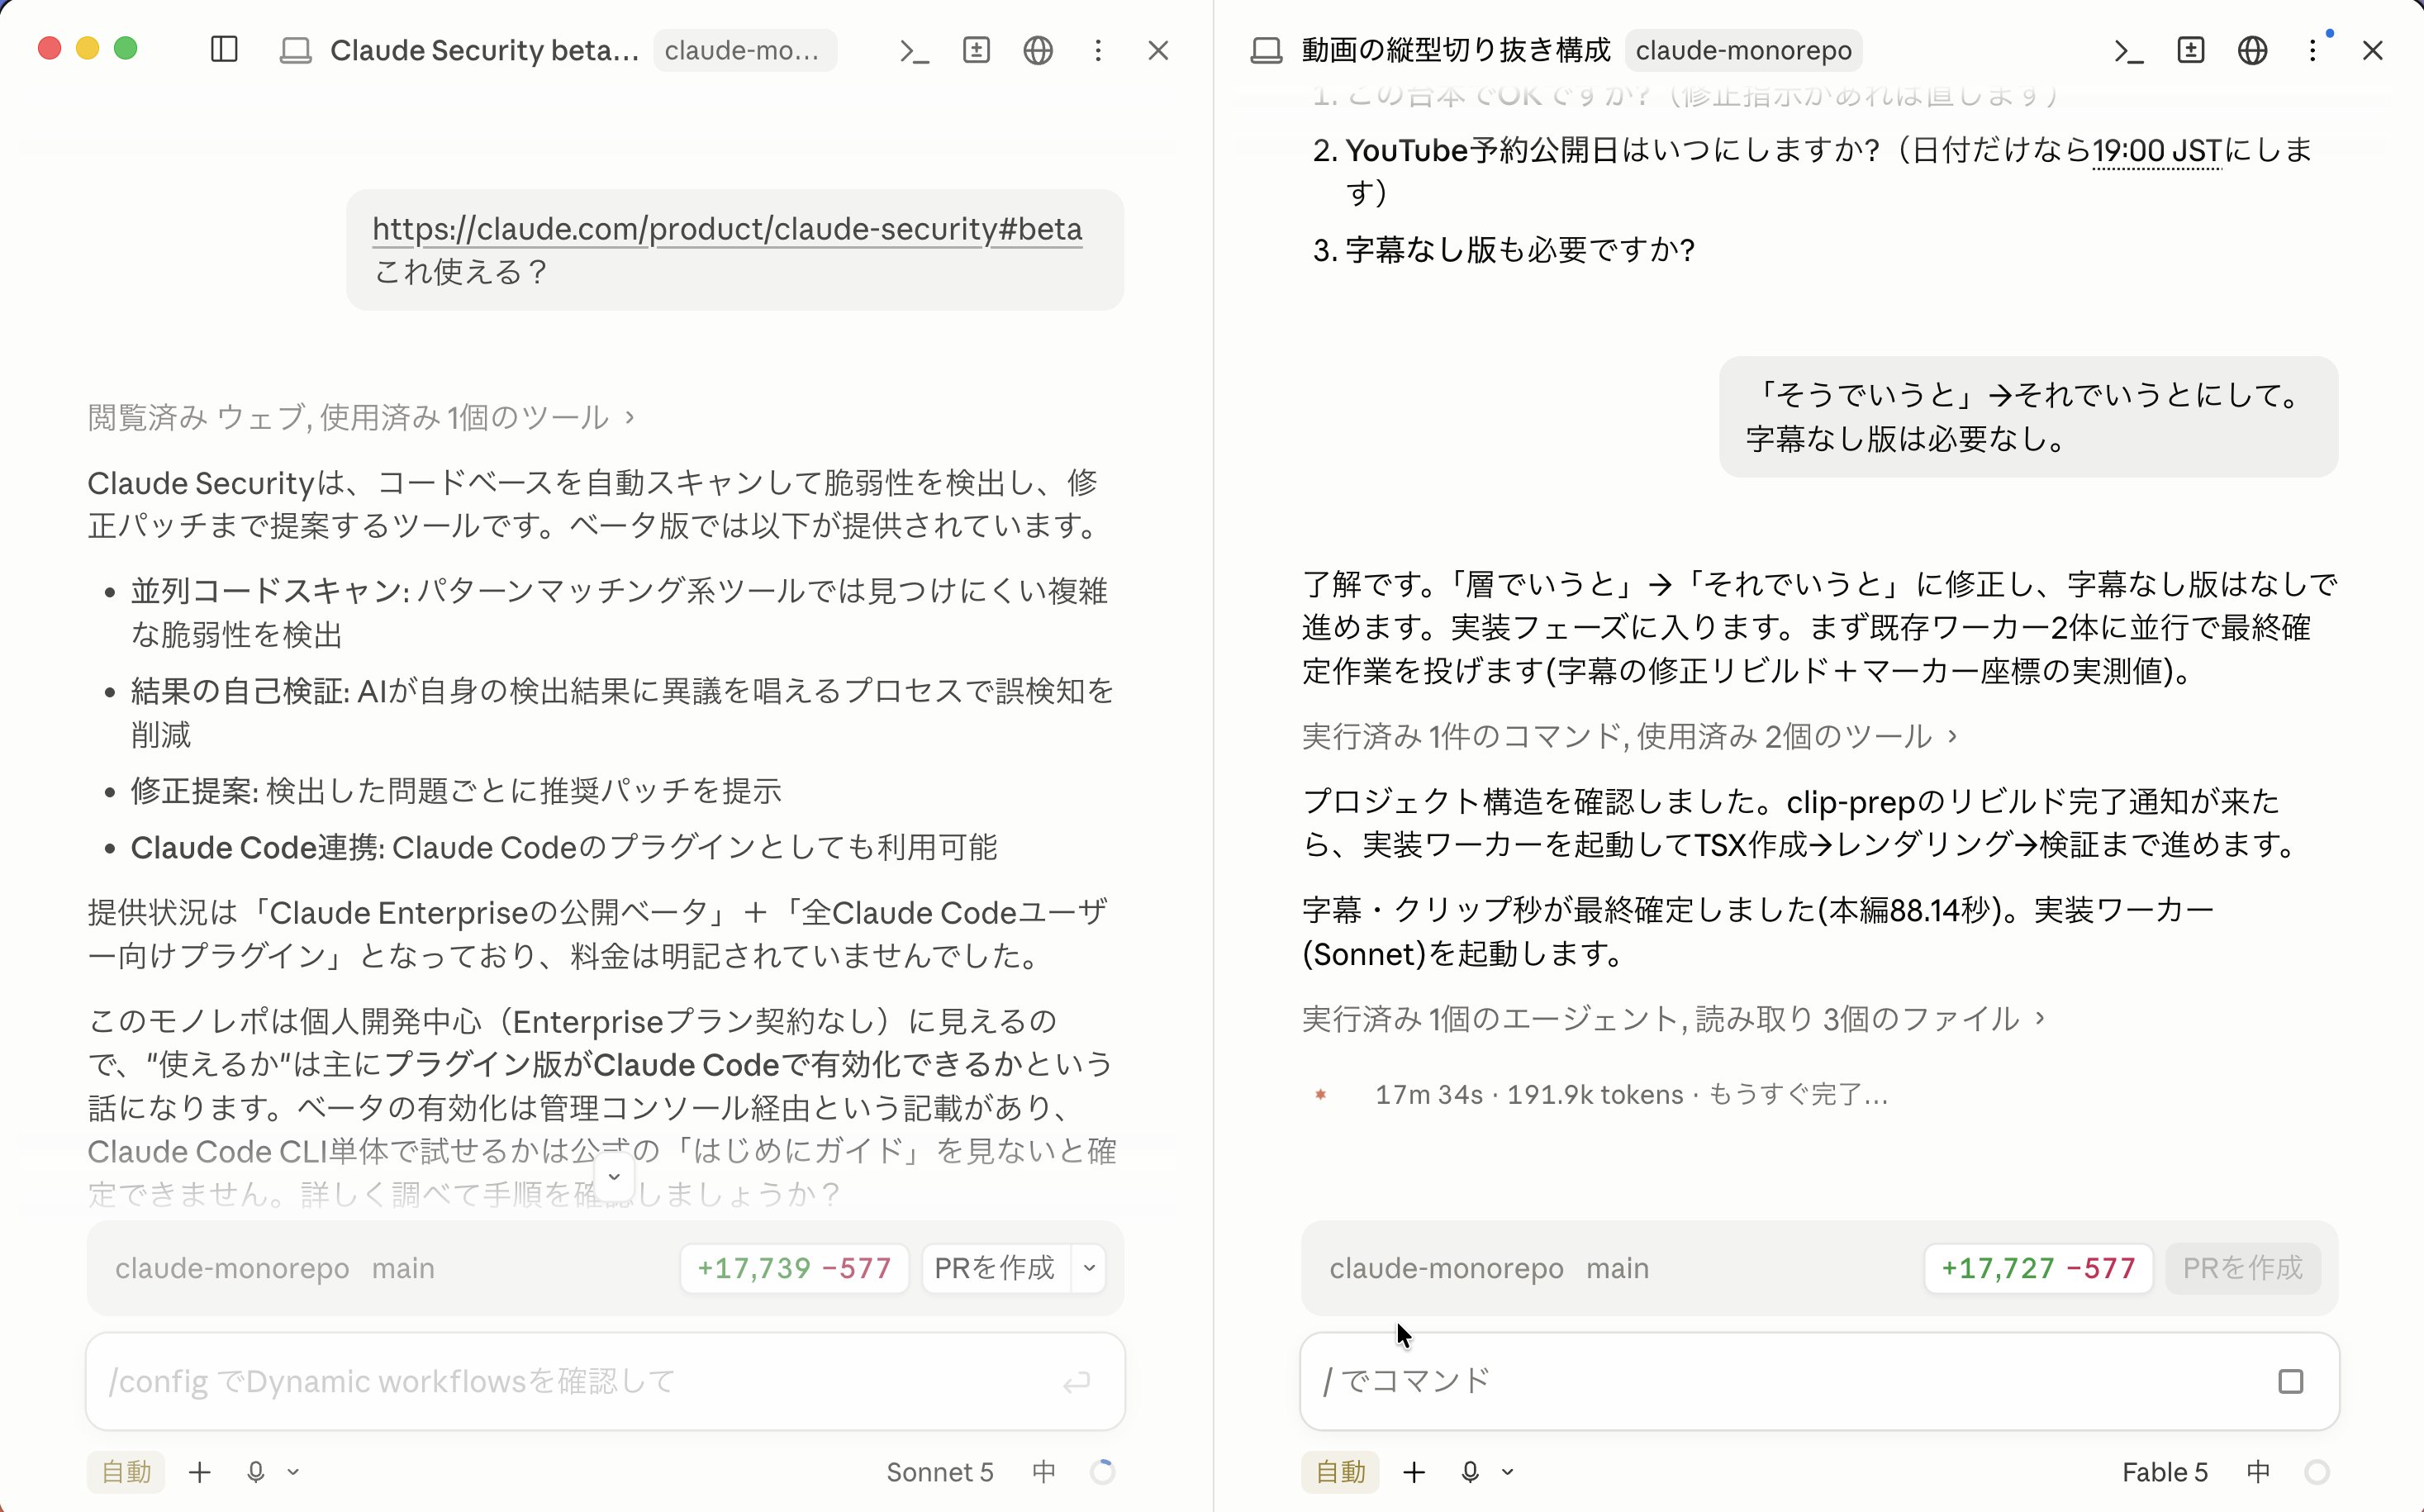The image size is (2424, 1512).
Task: Click microphone icon in left pane
Action: [x=256, y=1472]
